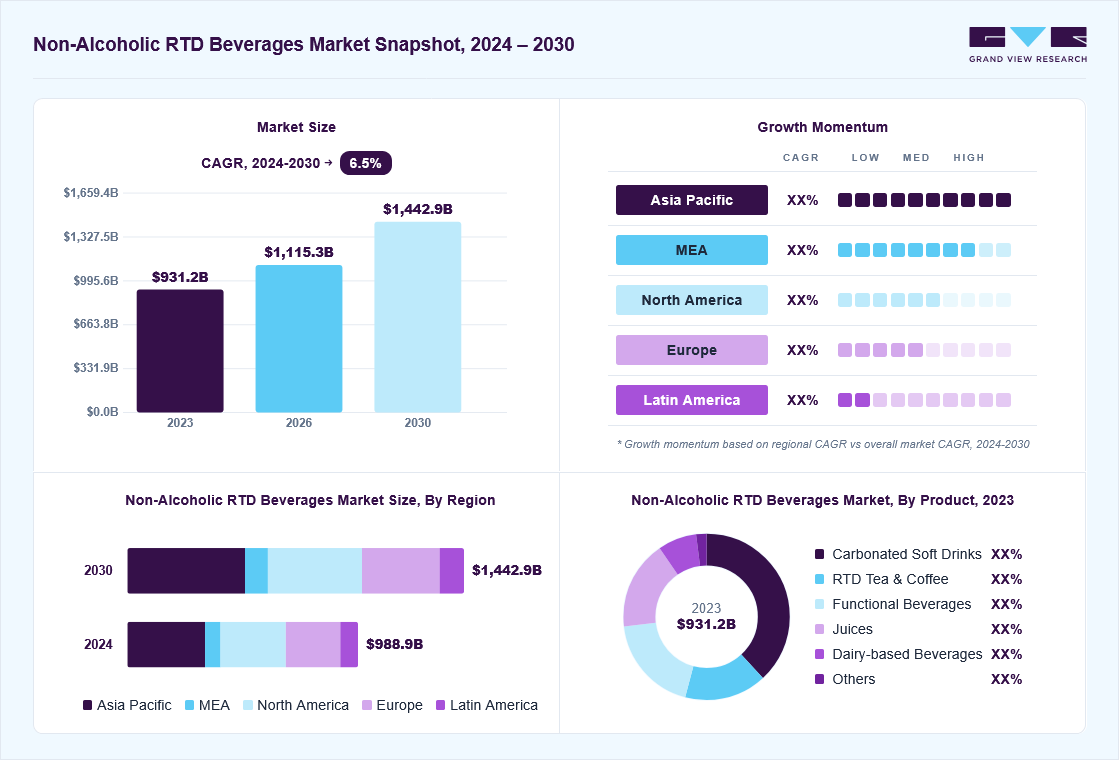Click the light purple Juices donut slice
Viewport: 1120px width, 760px height.
tap(646, 590)
